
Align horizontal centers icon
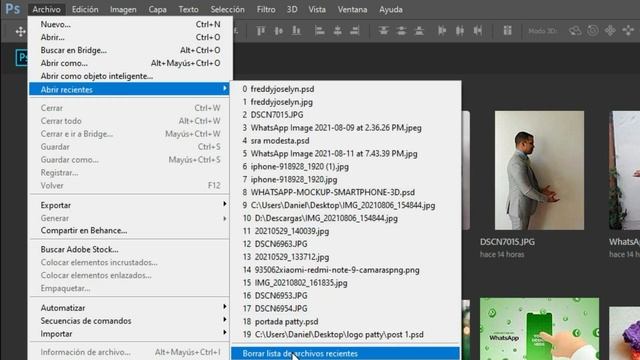(x=338, y=31)
